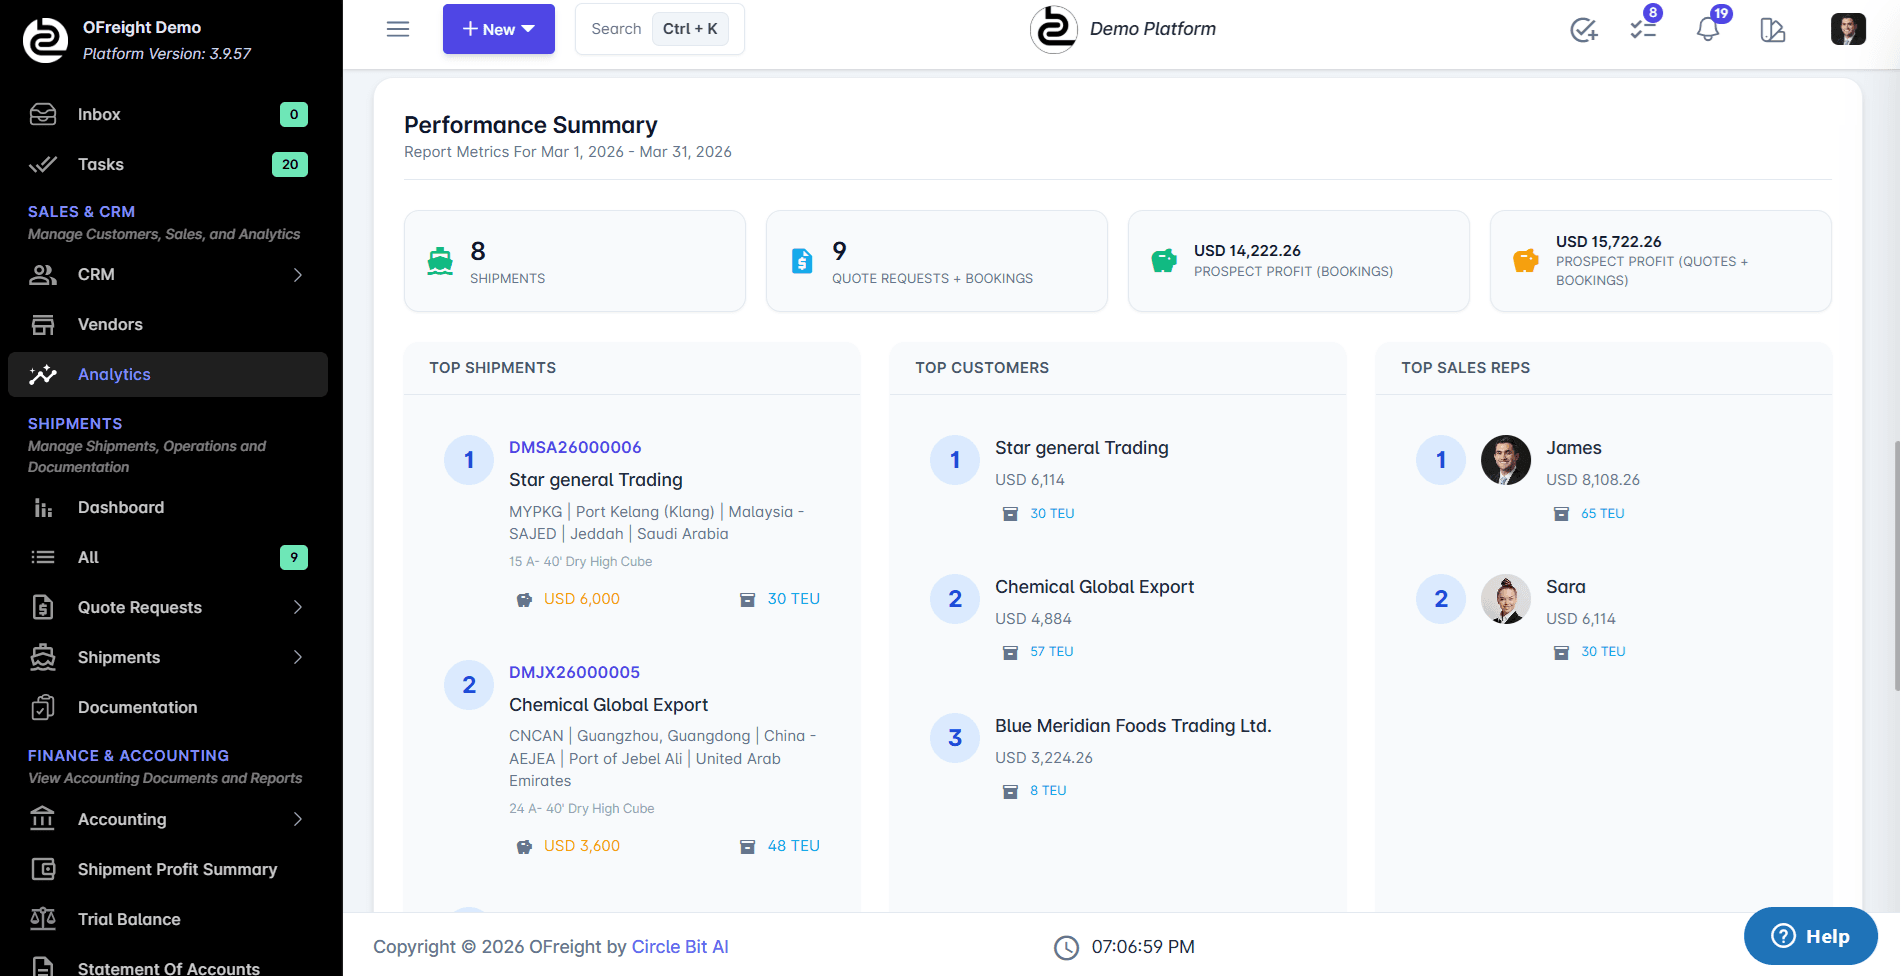This screenshot has height=980, width=1903.
Task: Open the Vendors section from the sidebar
Action: pyautogui.click(x=110, y=324)
